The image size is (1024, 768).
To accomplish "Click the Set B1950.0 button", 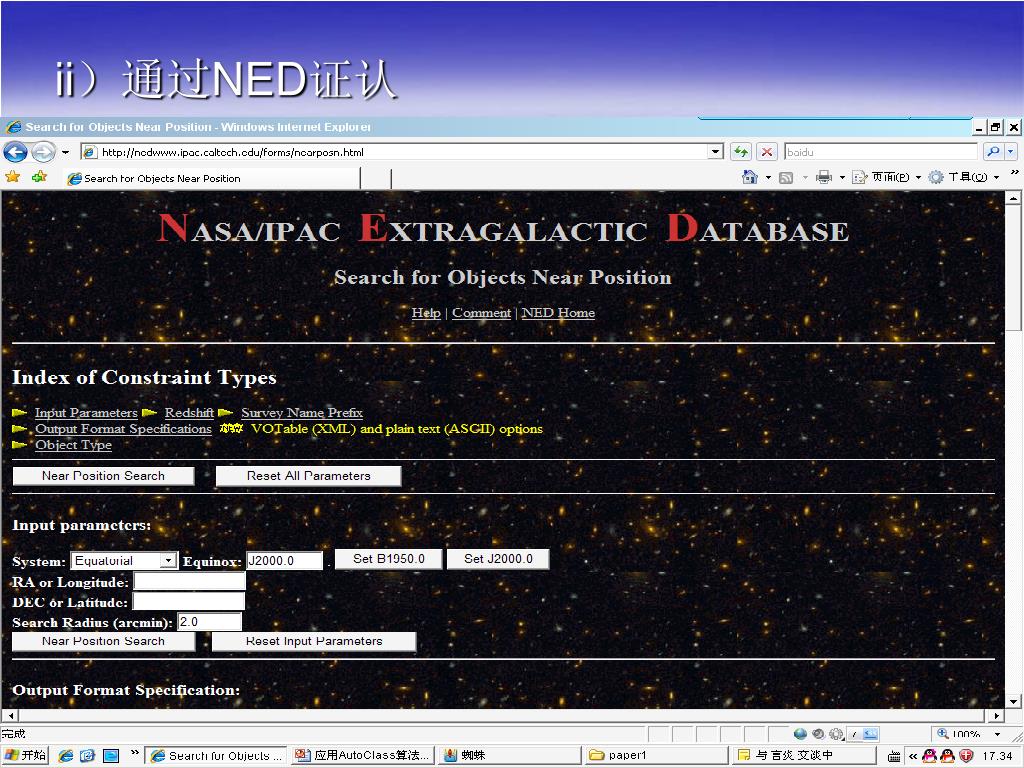I will coord(389,559).
